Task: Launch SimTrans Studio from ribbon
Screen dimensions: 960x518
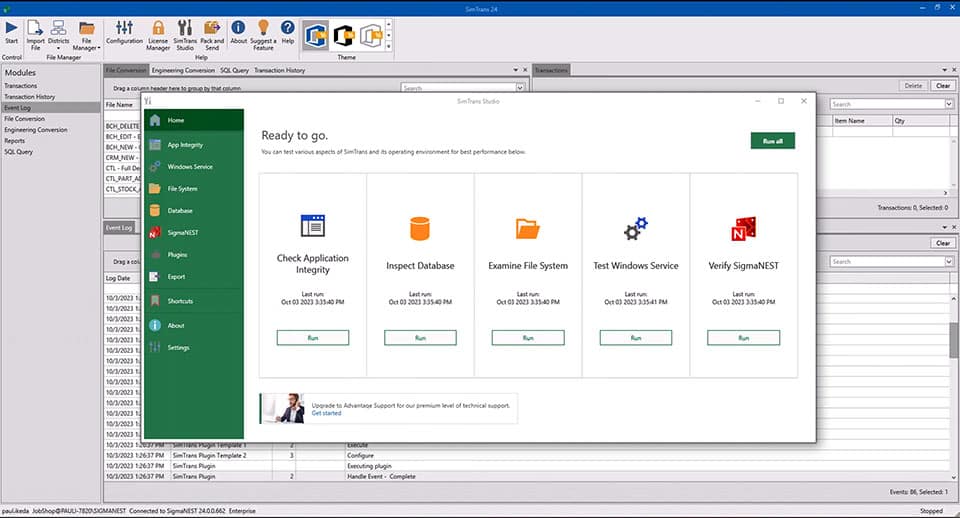Action: tap(185, 35)
